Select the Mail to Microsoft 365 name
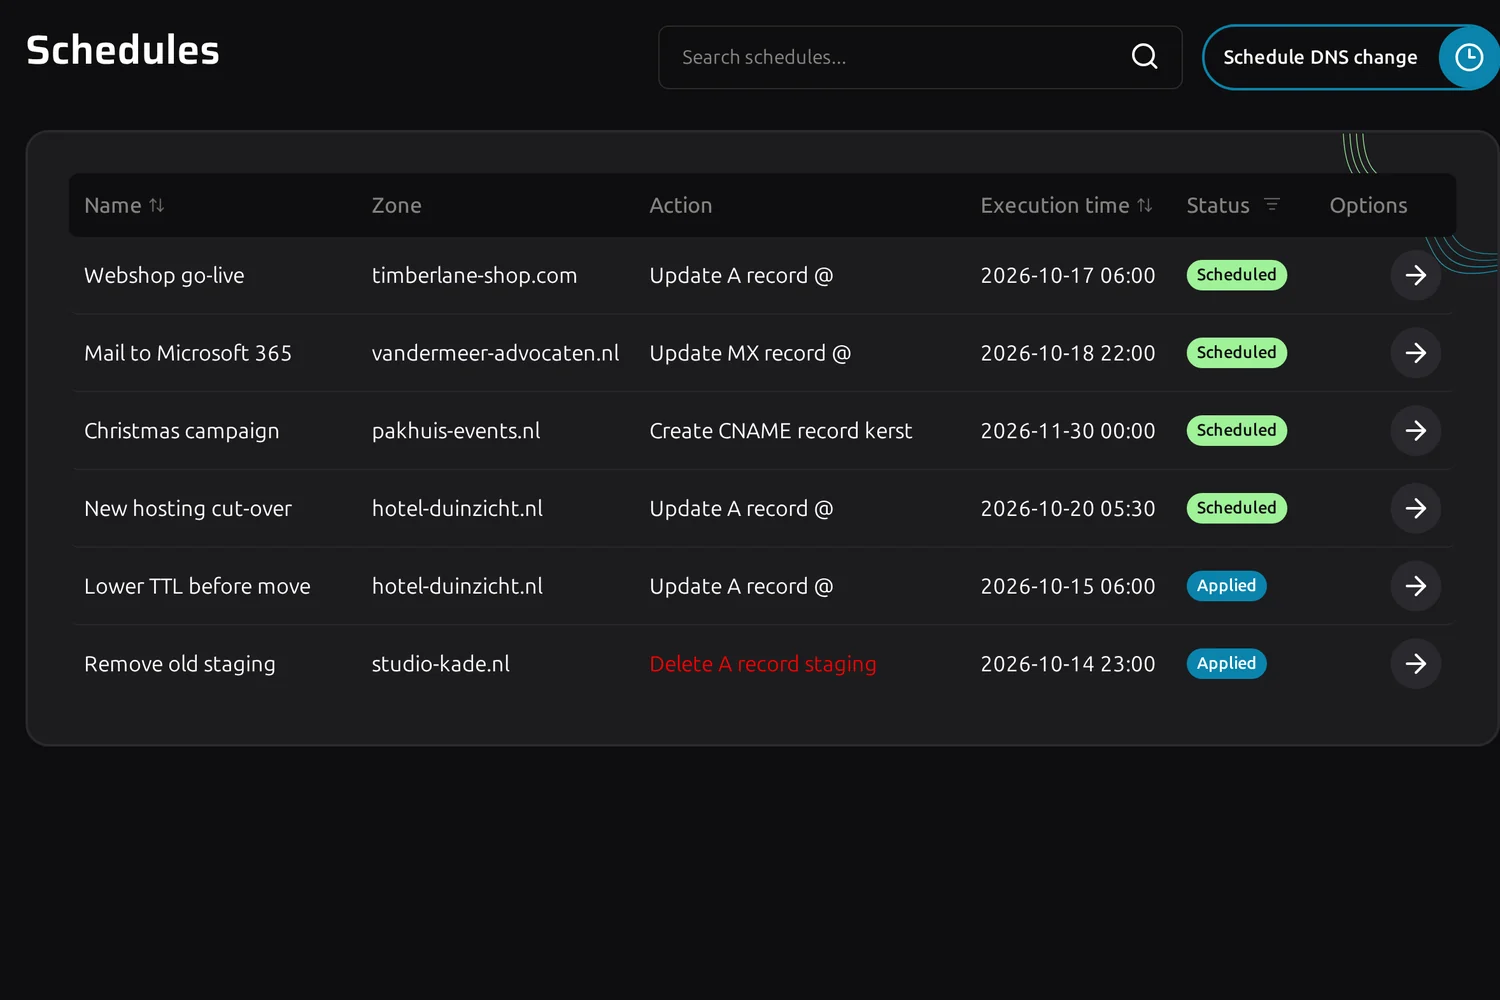 [188, 353]
